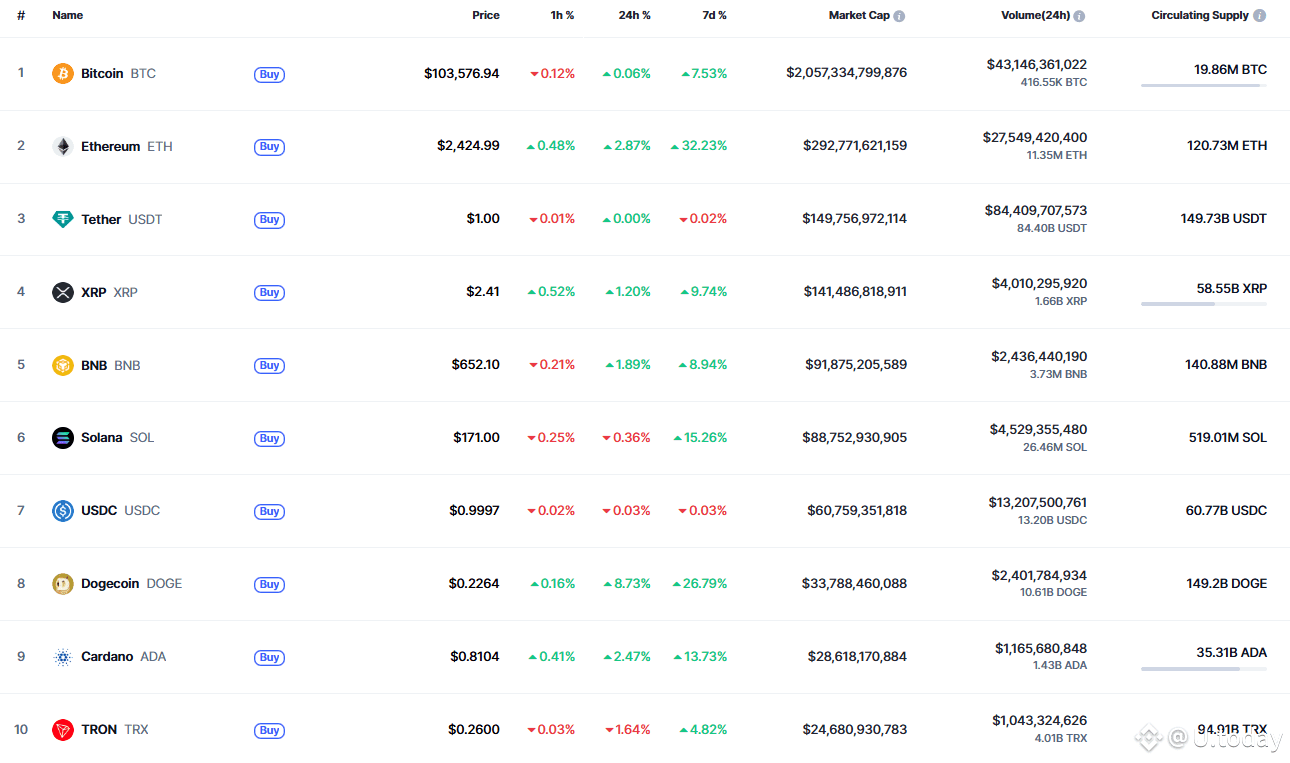Click Tether volume $84,409,707,573
The image size is (1290, 763).
(x=1036, y=211)
